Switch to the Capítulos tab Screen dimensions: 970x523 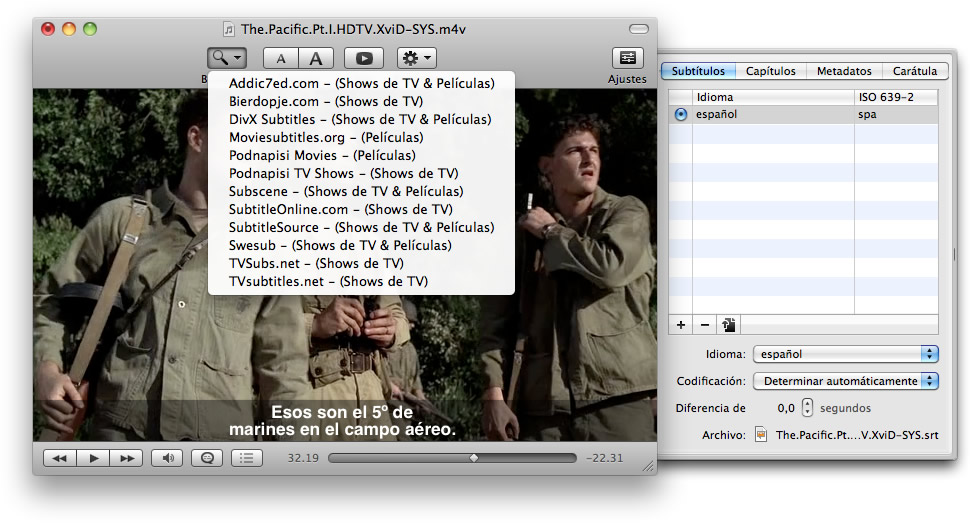pyautogui.click(x=771, y=71)
